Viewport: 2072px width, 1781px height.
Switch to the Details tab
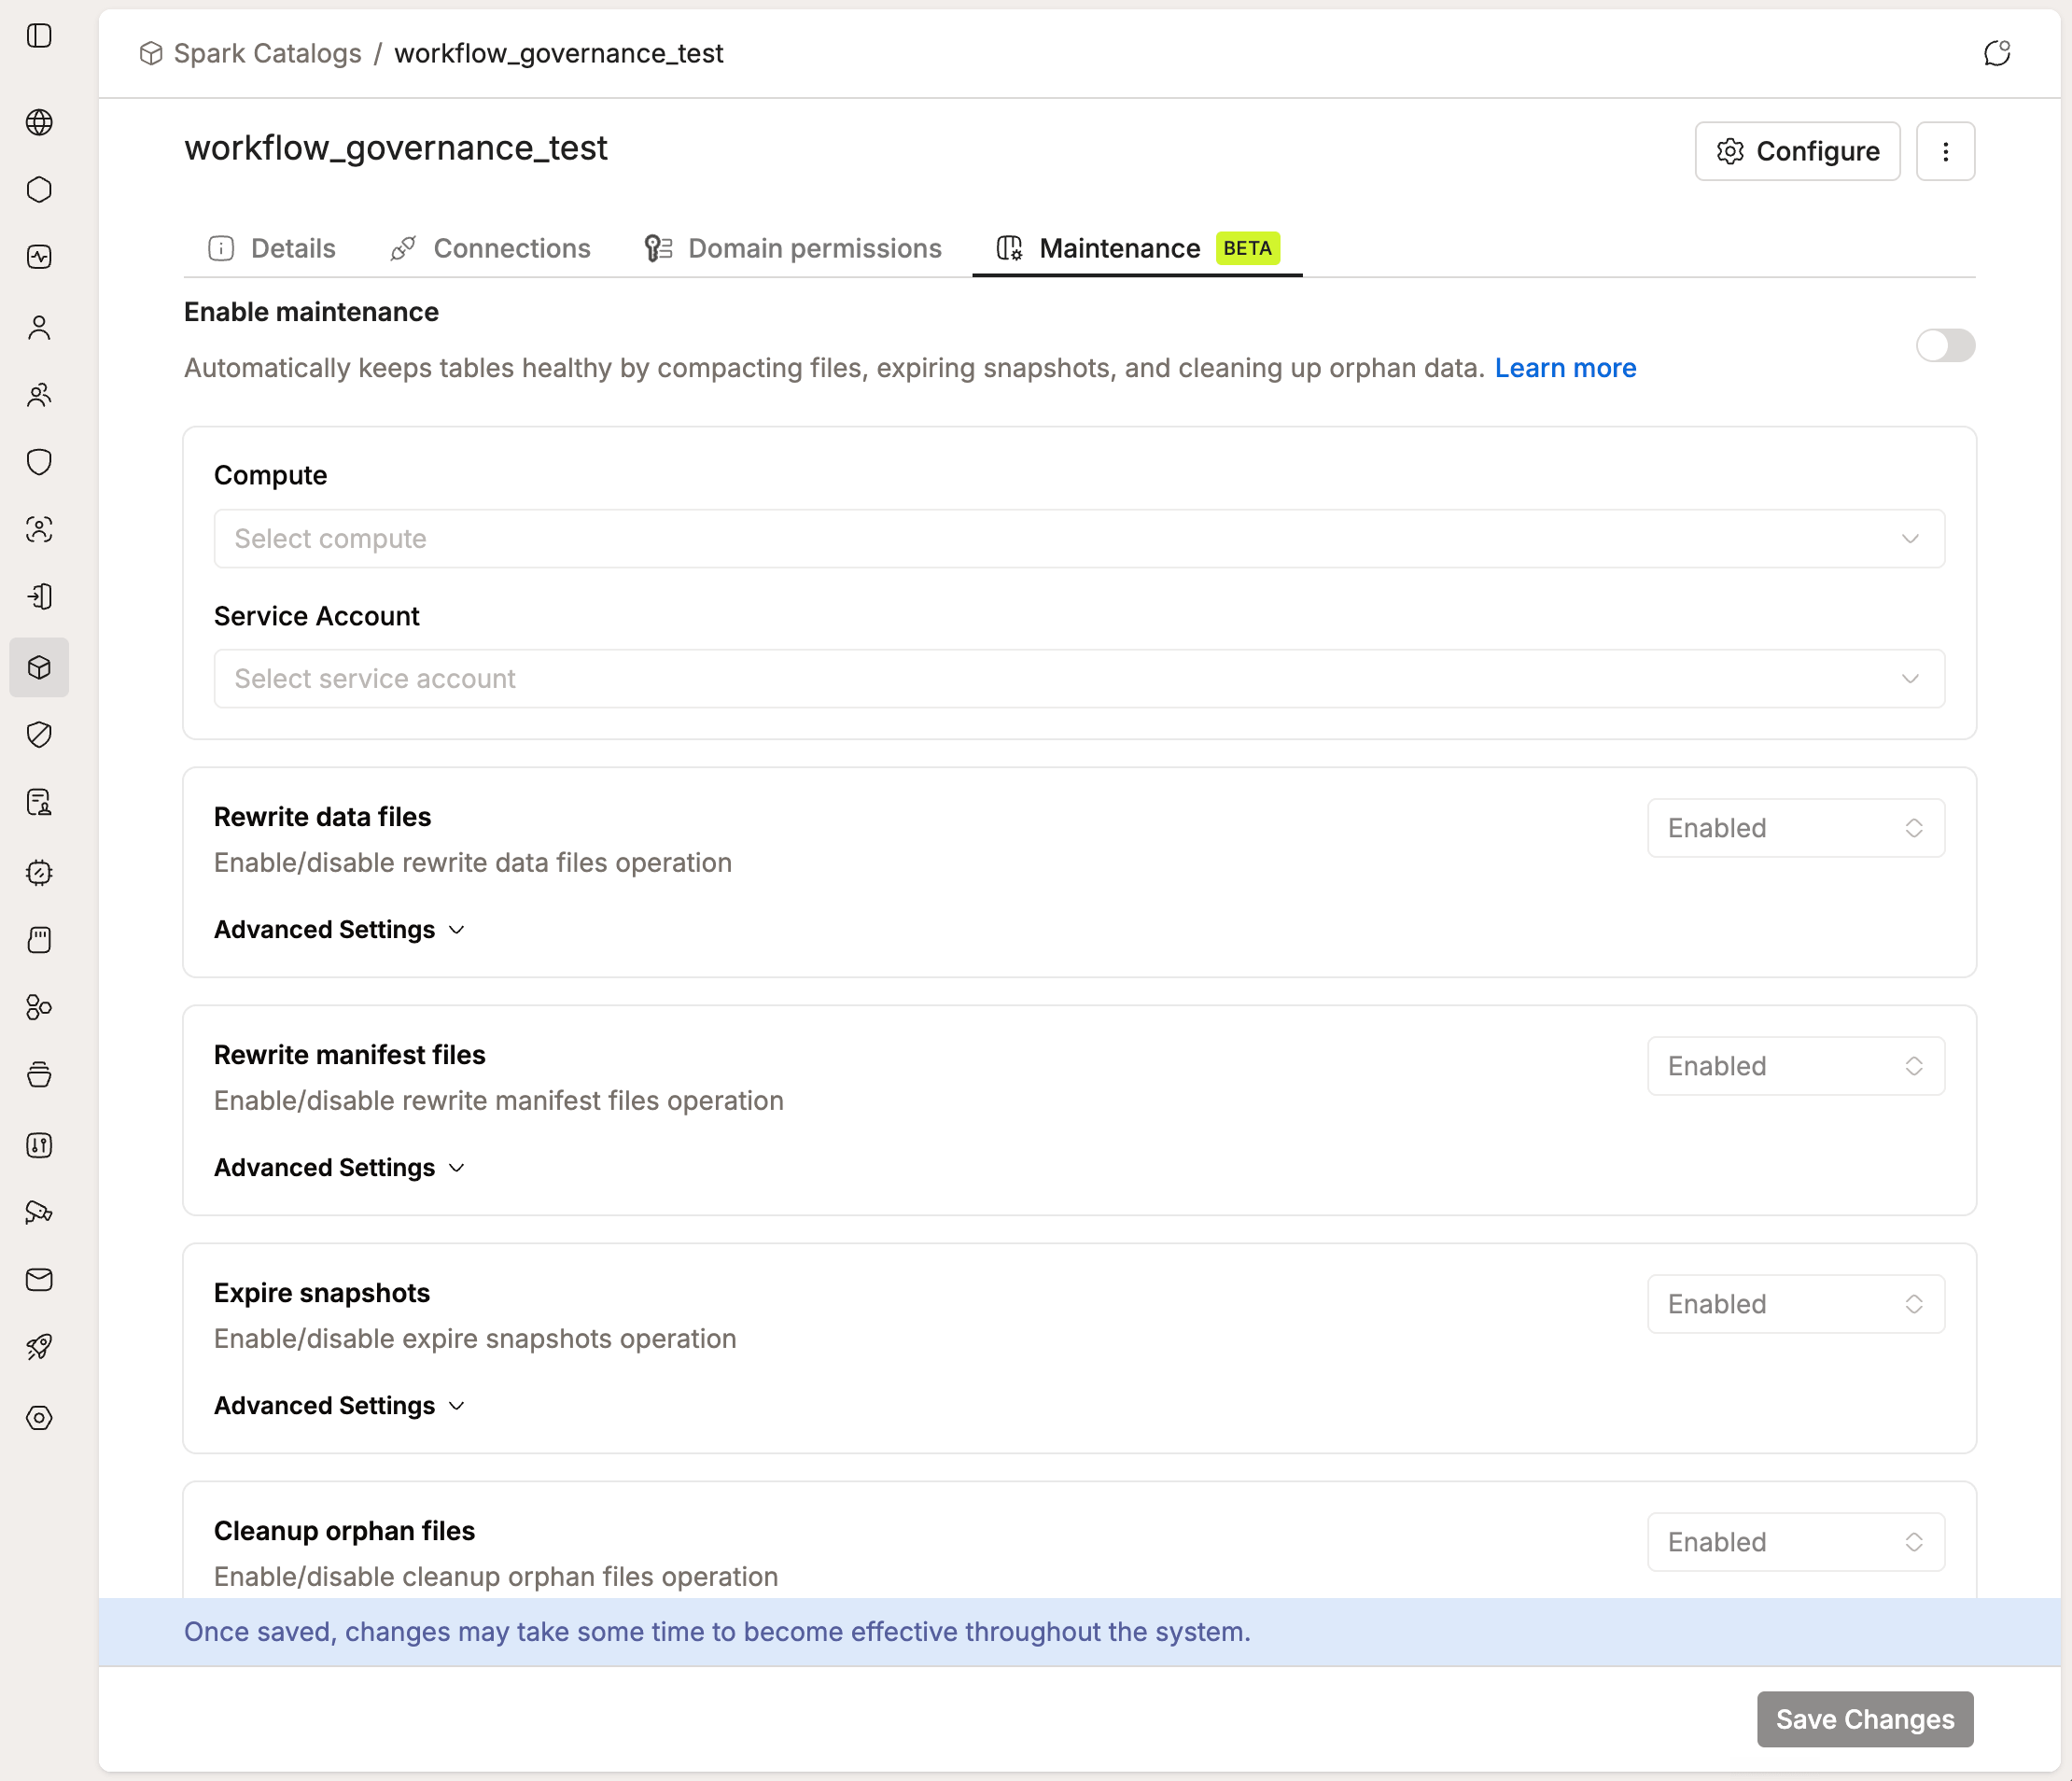[271, 248]
